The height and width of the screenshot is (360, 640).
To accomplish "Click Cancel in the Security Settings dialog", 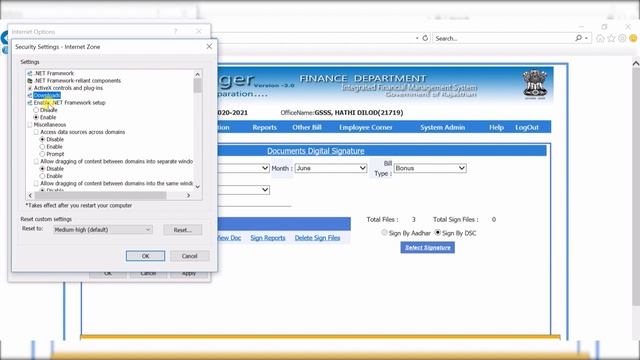I will click(x=189, y=256).
